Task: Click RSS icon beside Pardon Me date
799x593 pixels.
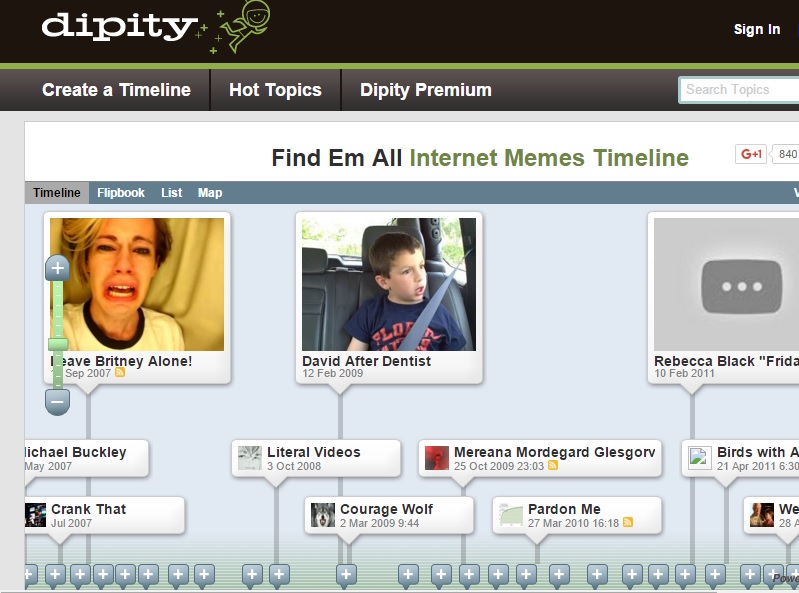Action: 628,522
